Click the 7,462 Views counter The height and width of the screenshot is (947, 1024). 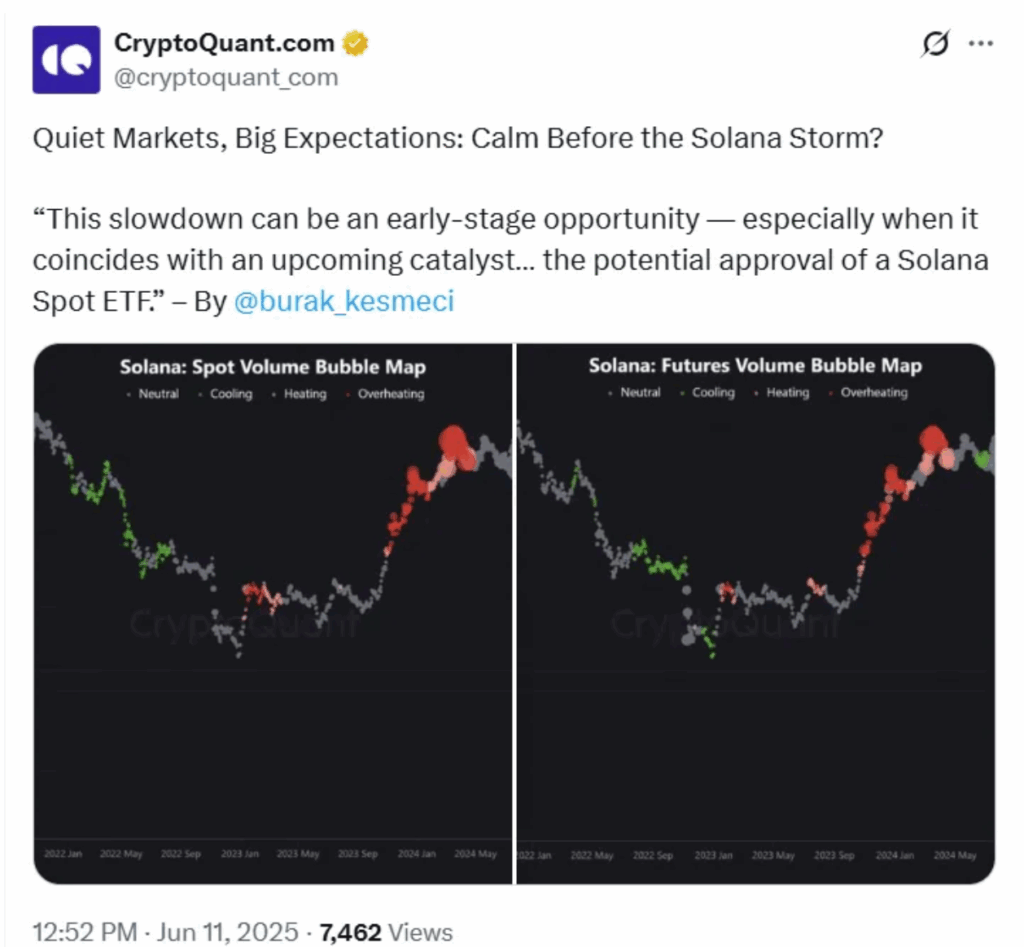click(x=386, y=932)
